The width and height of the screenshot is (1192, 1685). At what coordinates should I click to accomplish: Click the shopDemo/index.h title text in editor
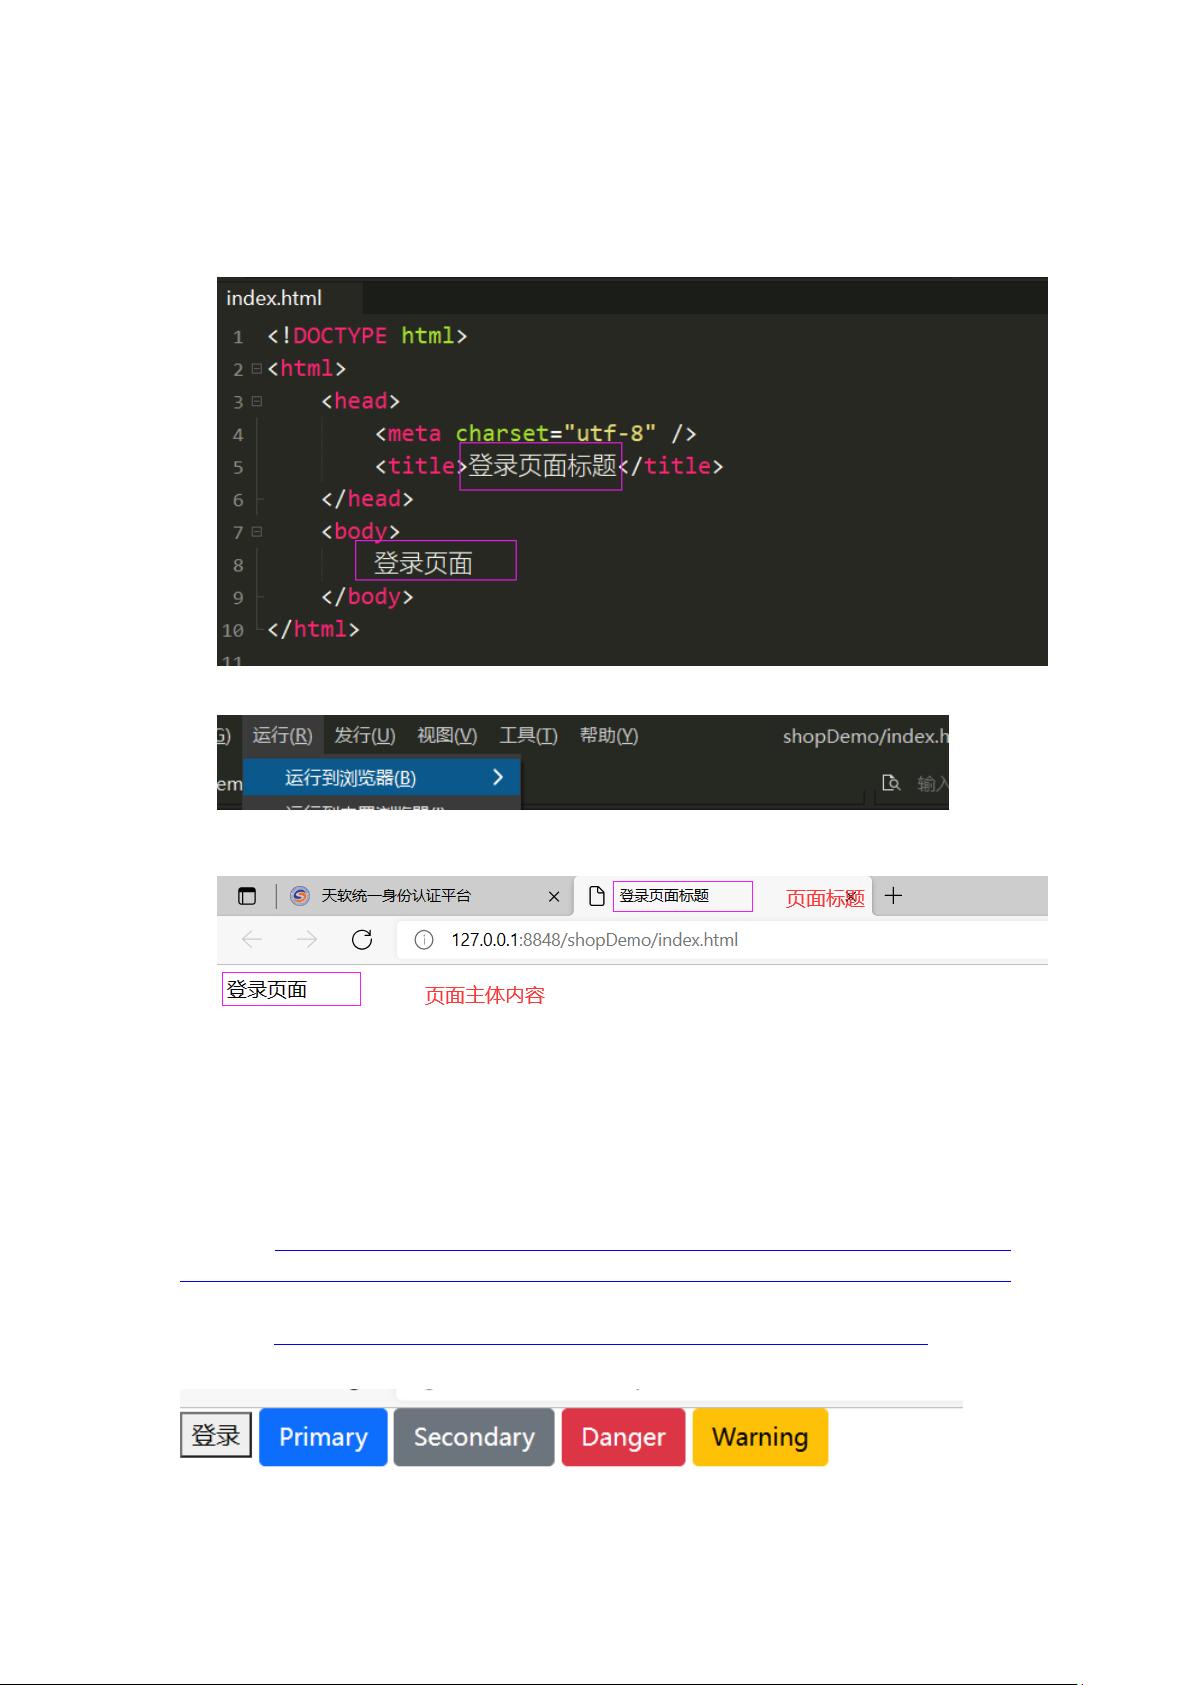pos(865,736)
